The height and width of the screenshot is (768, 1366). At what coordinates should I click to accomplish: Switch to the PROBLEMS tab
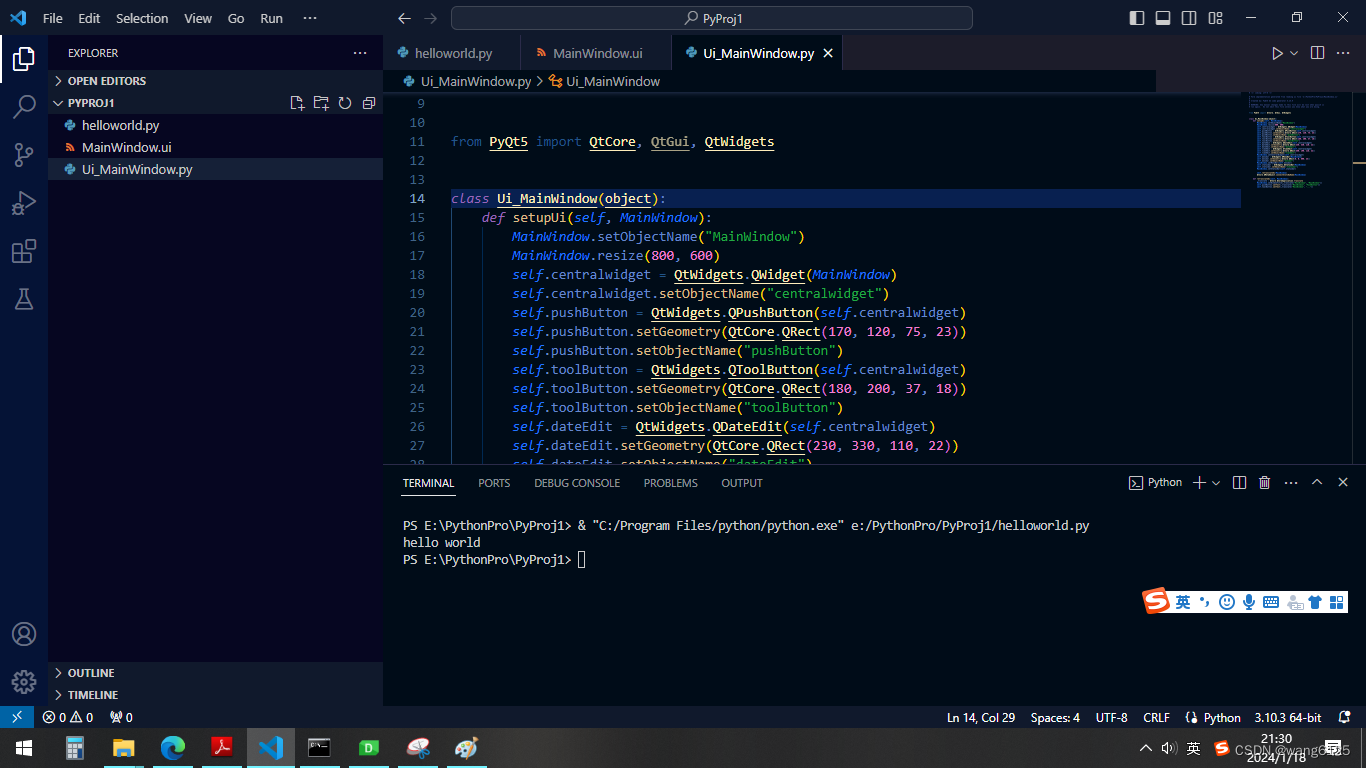pos(670,483)
